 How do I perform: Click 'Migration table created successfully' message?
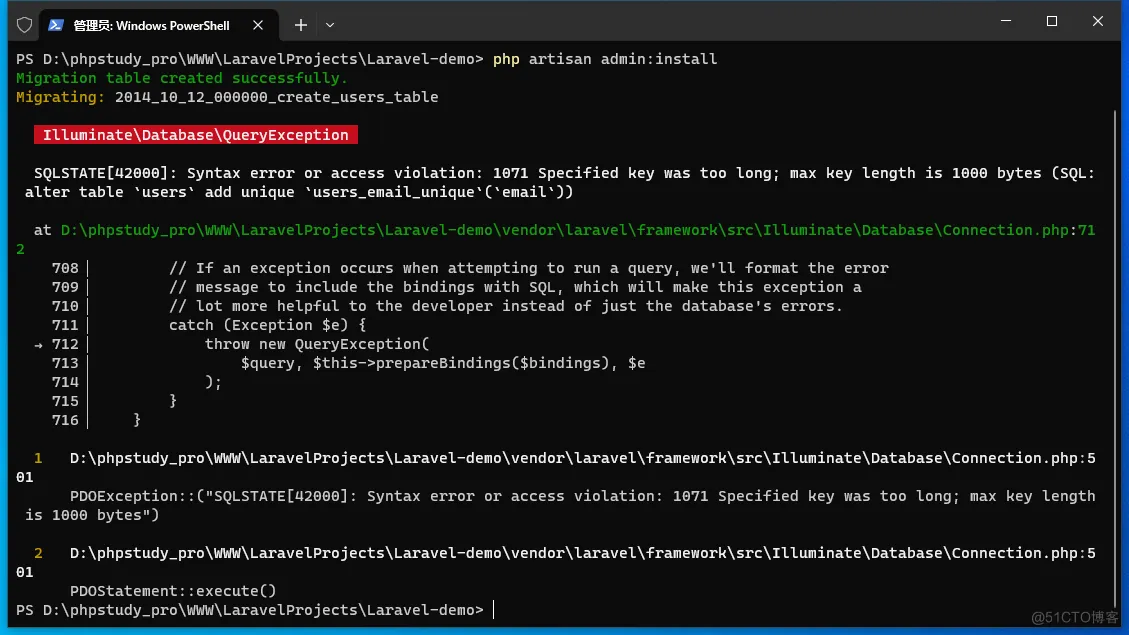[182, 78]
